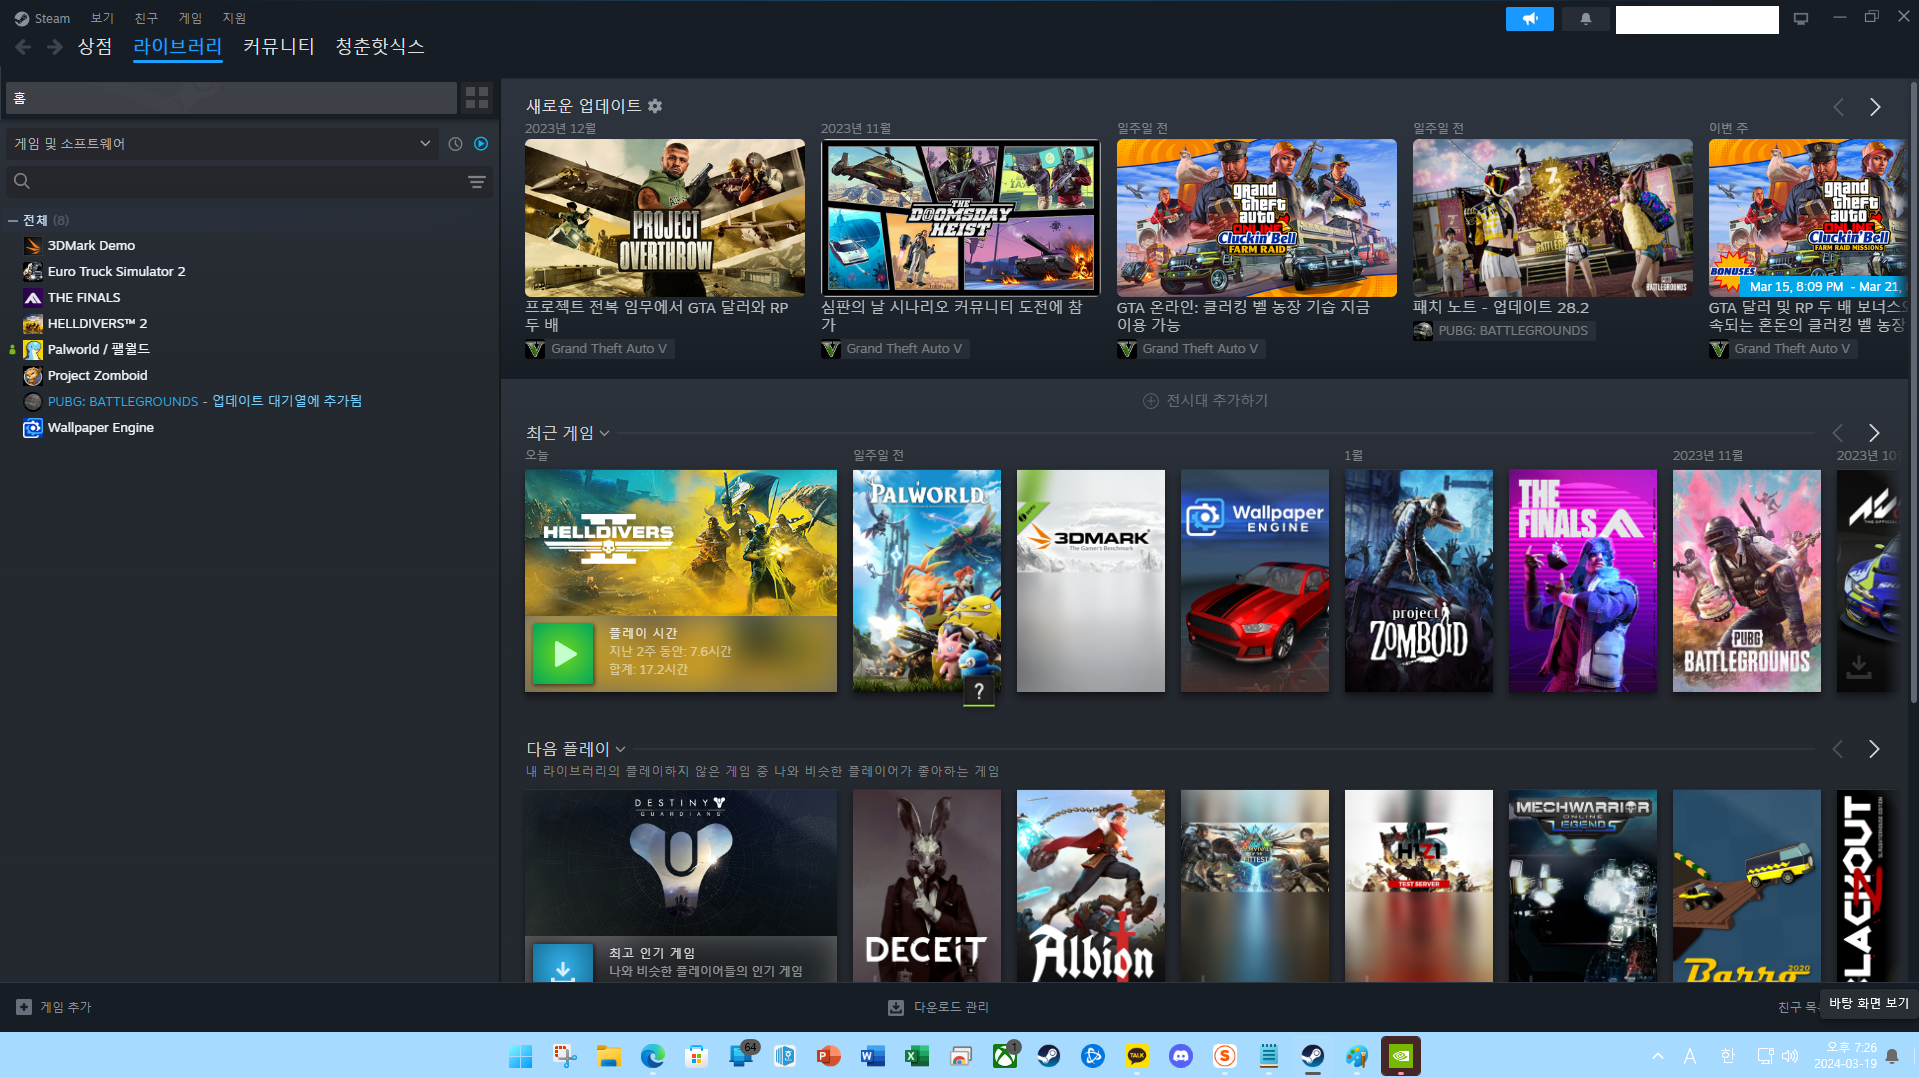
Task: Switch to the Store (상점) tab
Action: click(95, 46)
